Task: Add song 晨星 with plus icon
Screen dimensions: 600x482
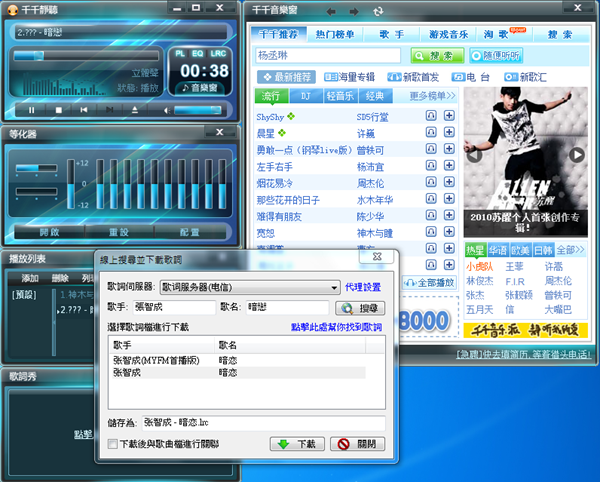Action: click(x=449, y=133)
